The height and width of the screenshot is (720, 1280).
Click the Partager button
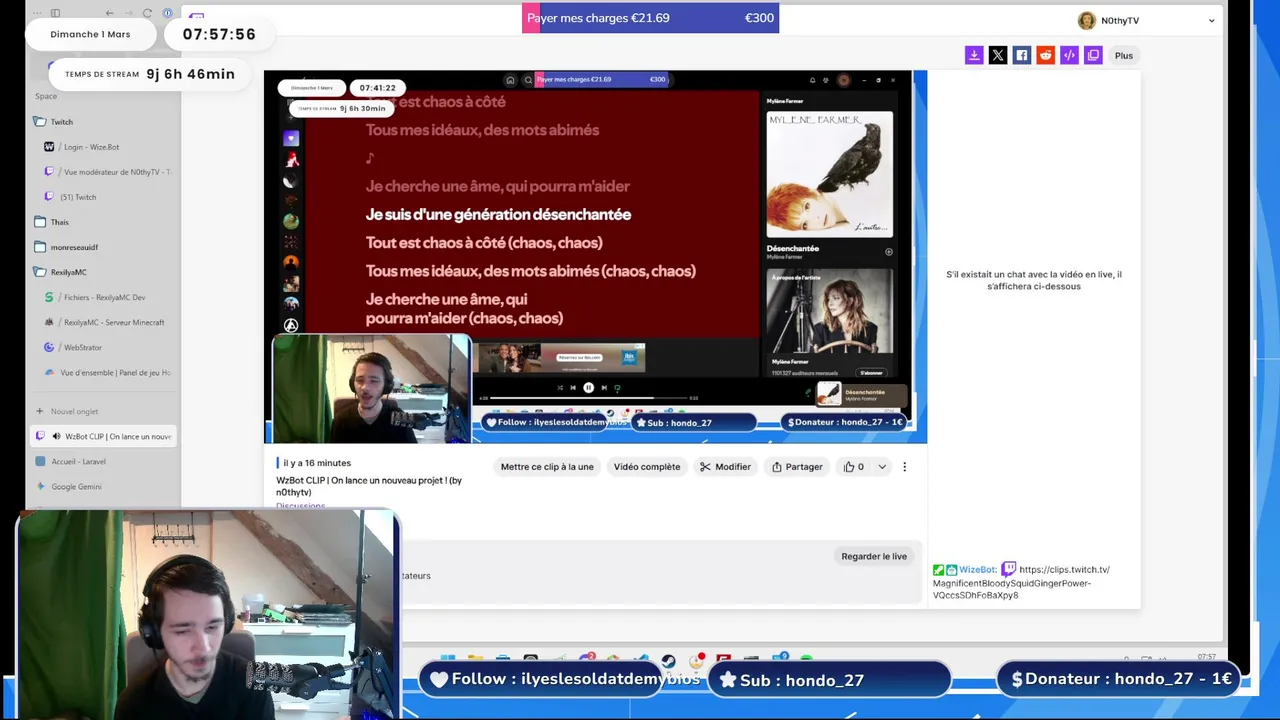(x=797, y=467)
